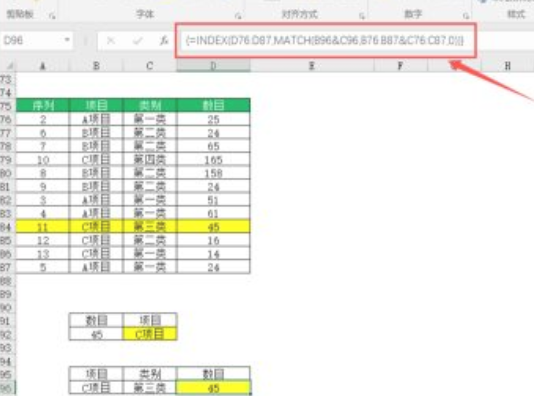The height and width of the screenshot is (396, 534).
Task: Open font group dialog launcher
Action: 238,16
